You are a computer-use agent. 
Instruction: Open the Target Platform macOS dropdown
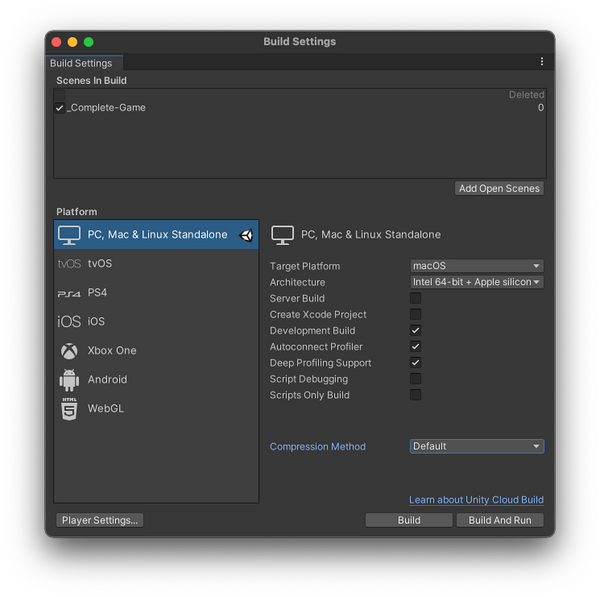[477, 266]
